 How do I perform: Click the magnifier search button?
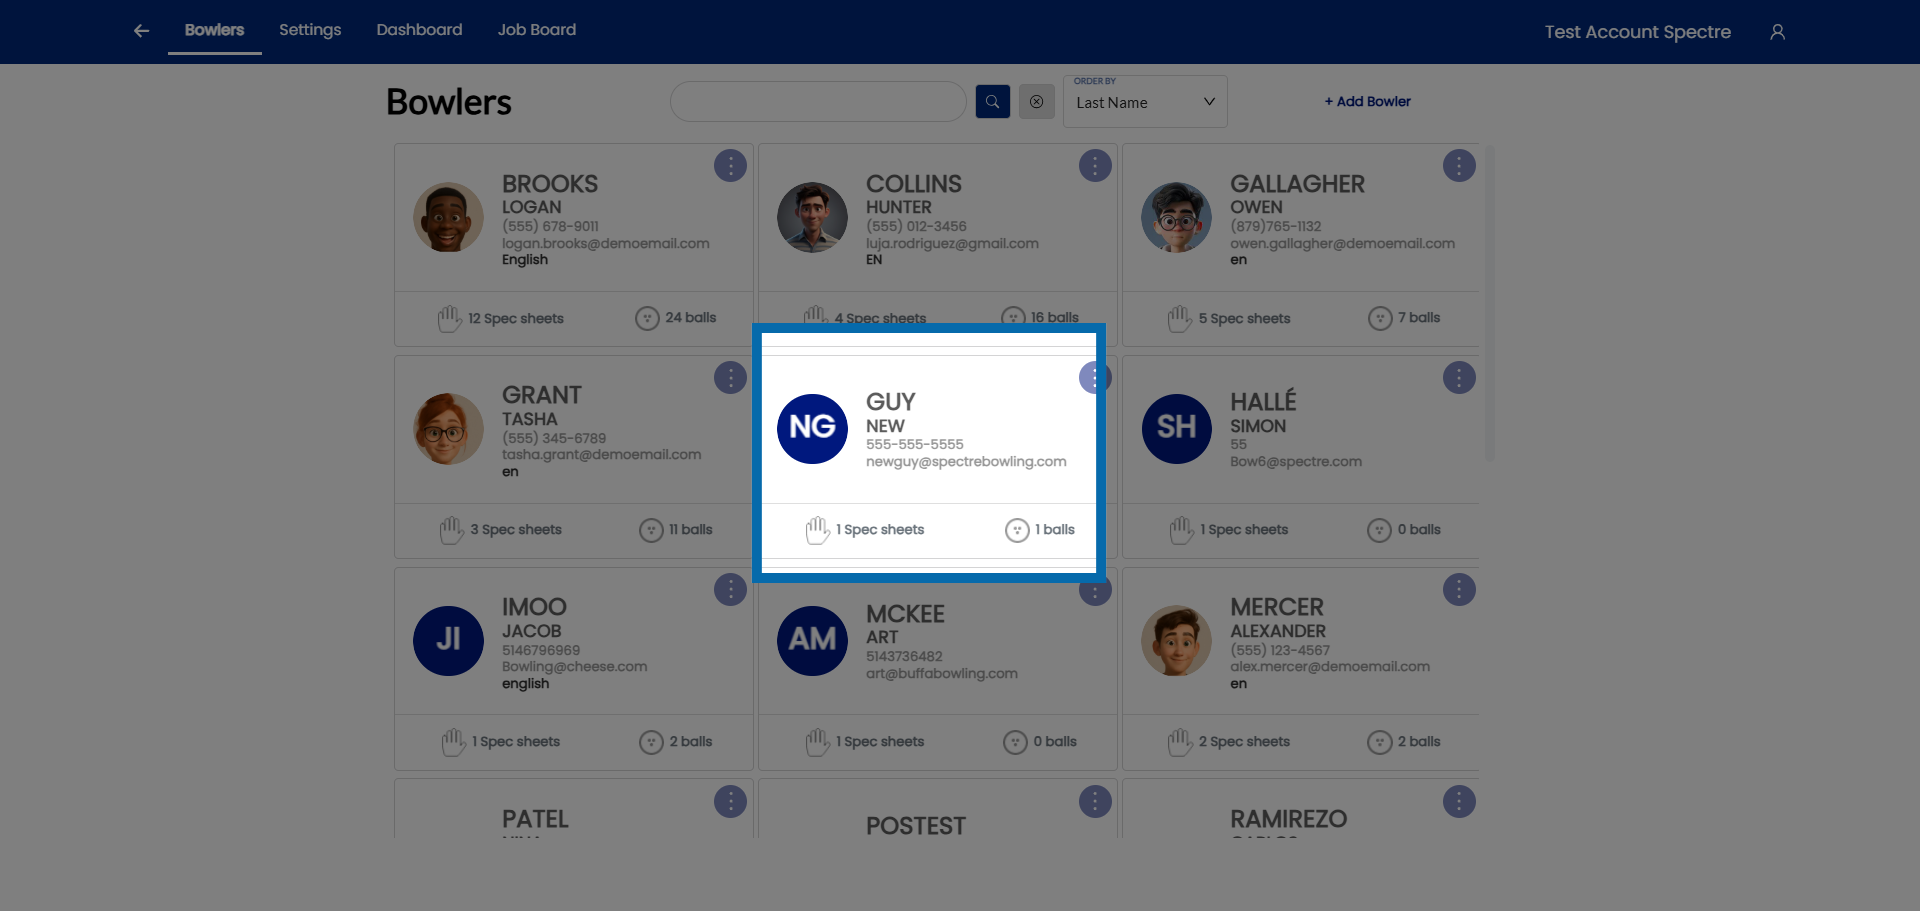(x=992, y=101)
